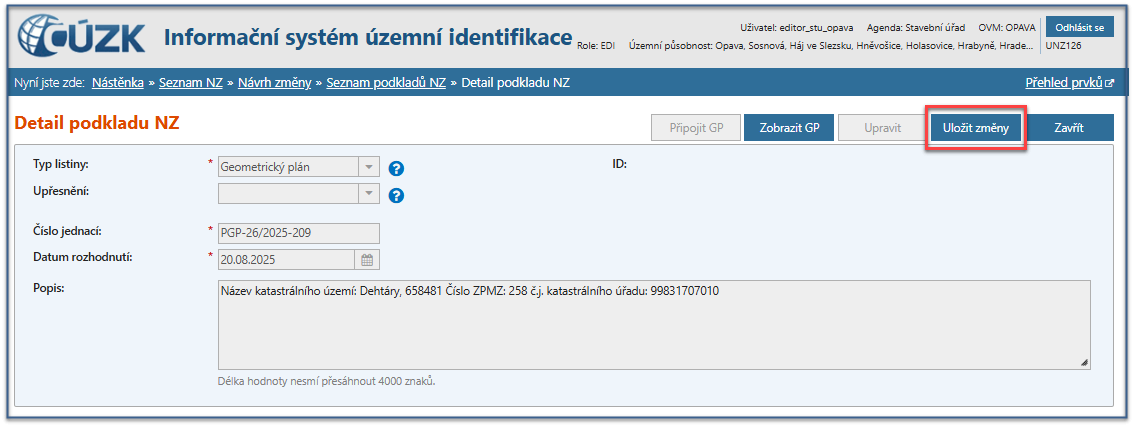Navigate to Seznam NZ breadcrumb
Image resolution: width=1134 pixels, height=427 pixels.
190,83
